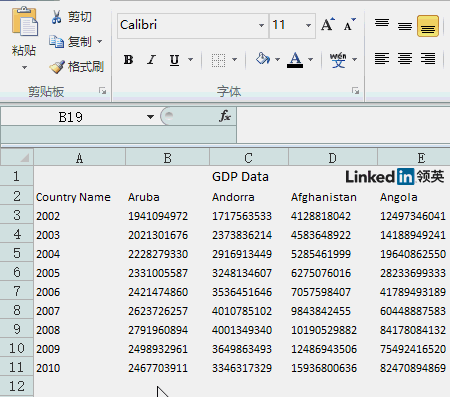Select column A header
This screenshot has height=397, width=450.
coord(79,157)
